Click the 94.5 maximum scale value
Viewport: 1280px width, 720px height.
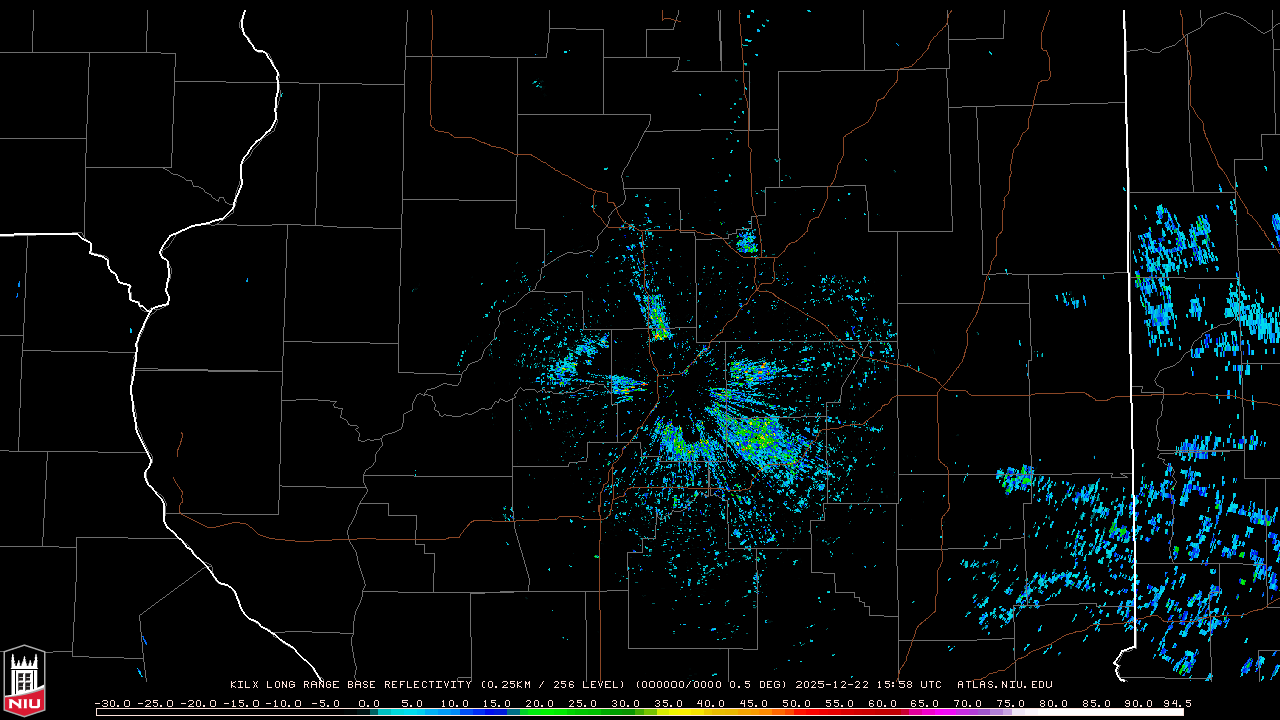pos(1175,704)
